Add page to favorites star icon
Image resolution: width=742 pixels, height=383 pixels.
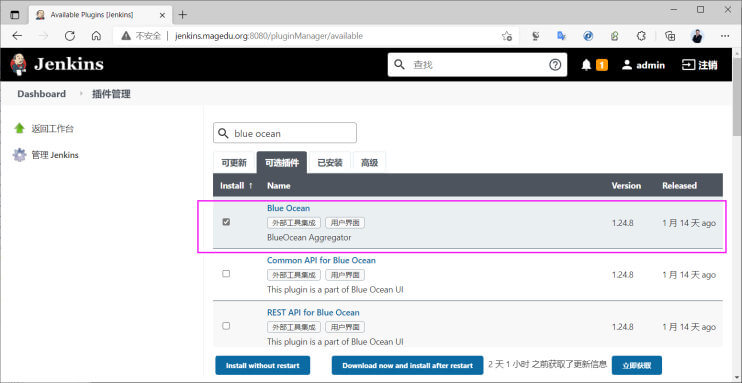pyautogui.click(x=507, y=36)
